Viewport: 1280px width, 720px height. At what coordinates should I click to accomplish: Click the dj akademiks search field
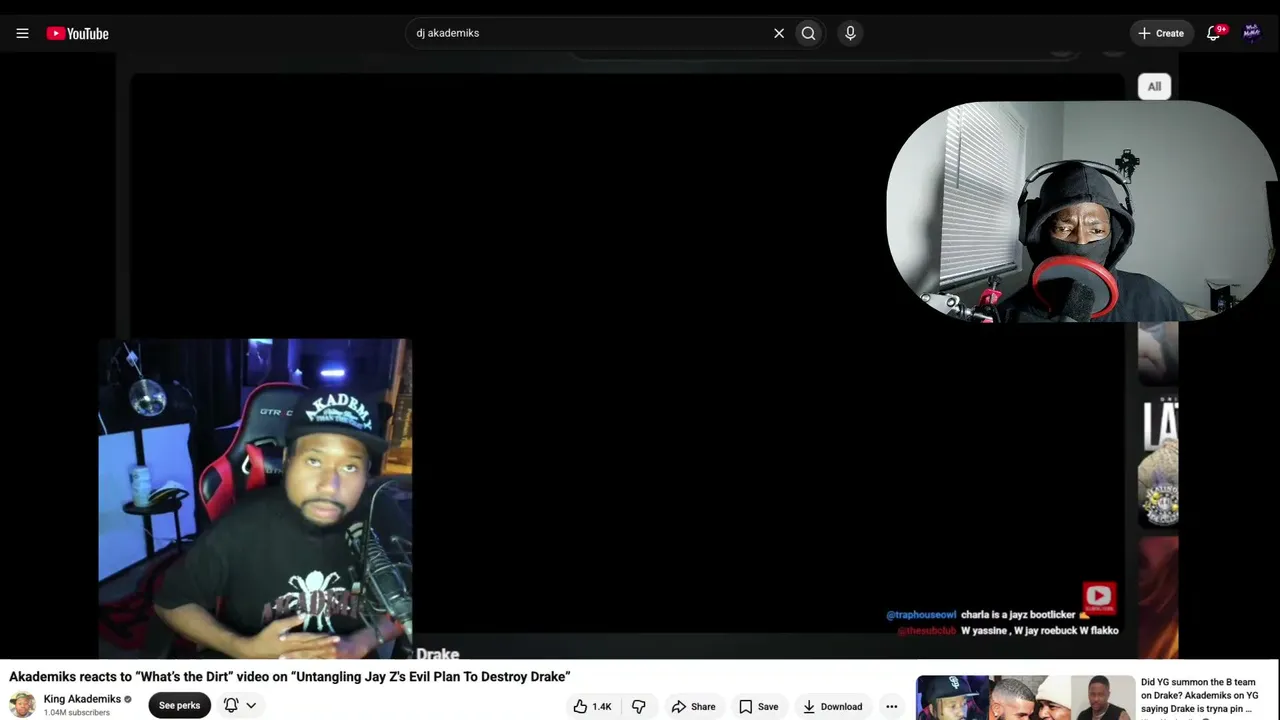coord(590,33)
